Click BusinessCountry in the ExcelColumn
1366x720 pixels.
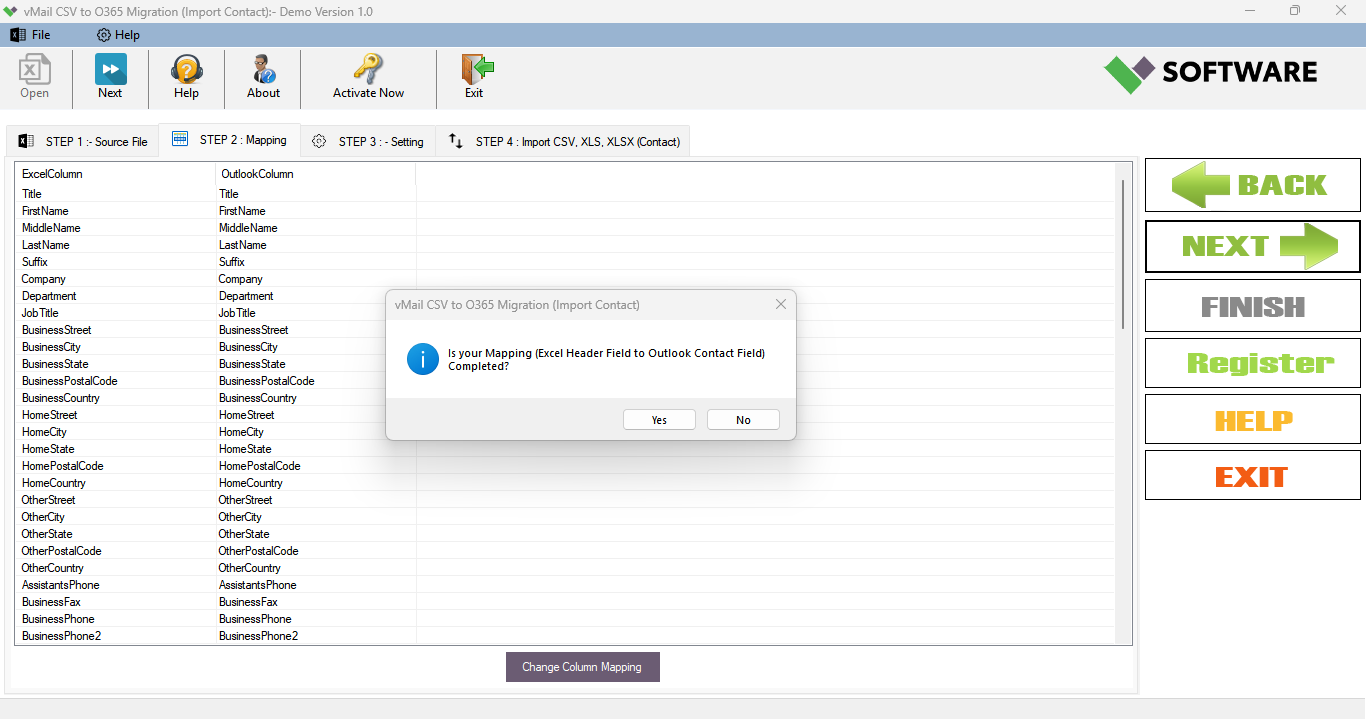tap(61, 398)
